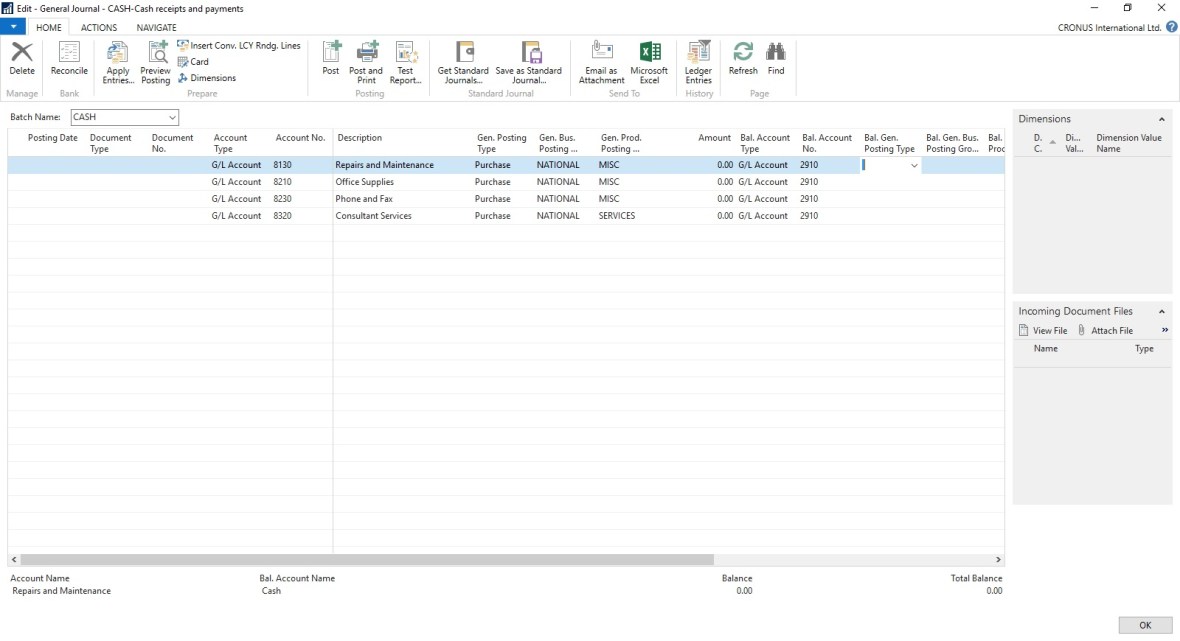Click the Post and Print icon

tap(366, 60)
